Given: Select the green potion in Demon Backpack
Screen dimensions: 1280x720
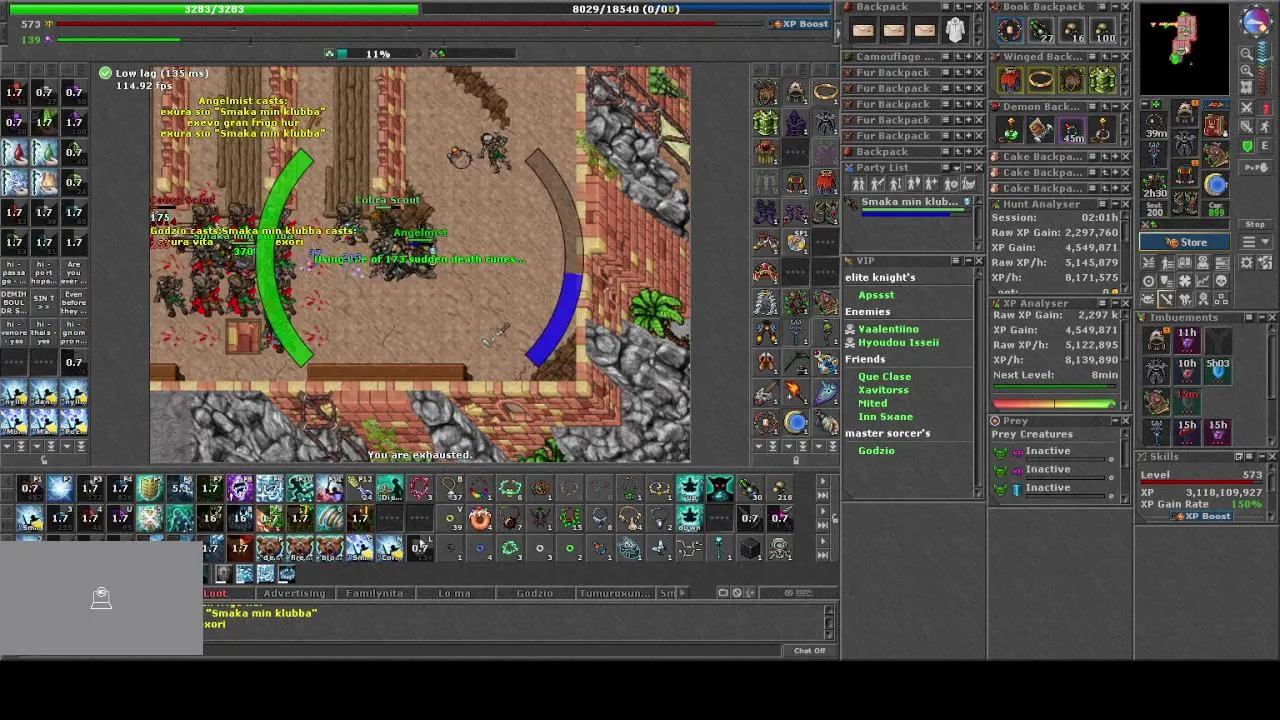Looking at the screenshot, I should pos(1010,130).
